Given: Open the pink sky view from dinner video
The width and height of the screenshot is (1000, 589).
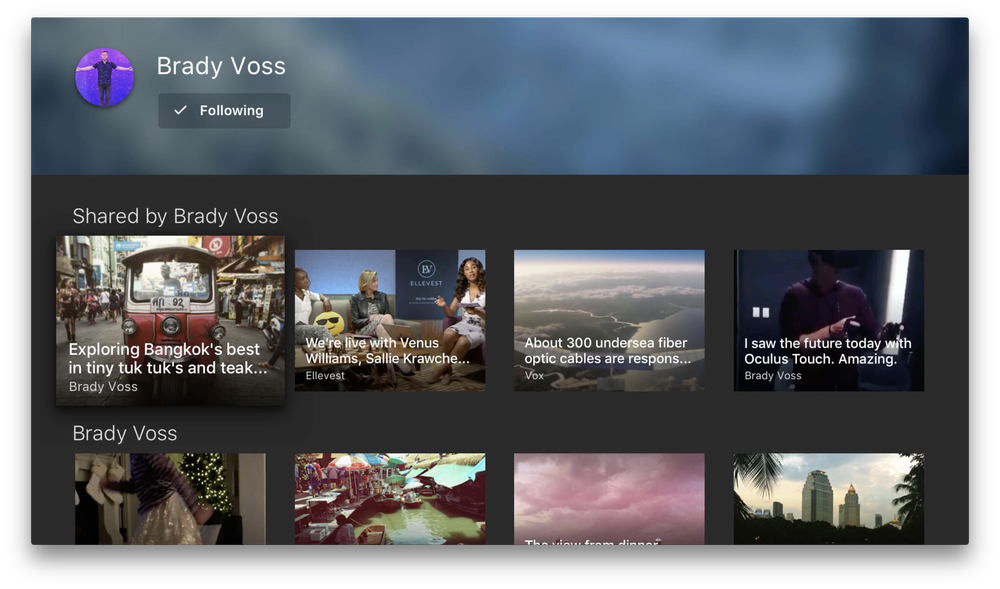Looking at the screenshot, I should 609,498.
